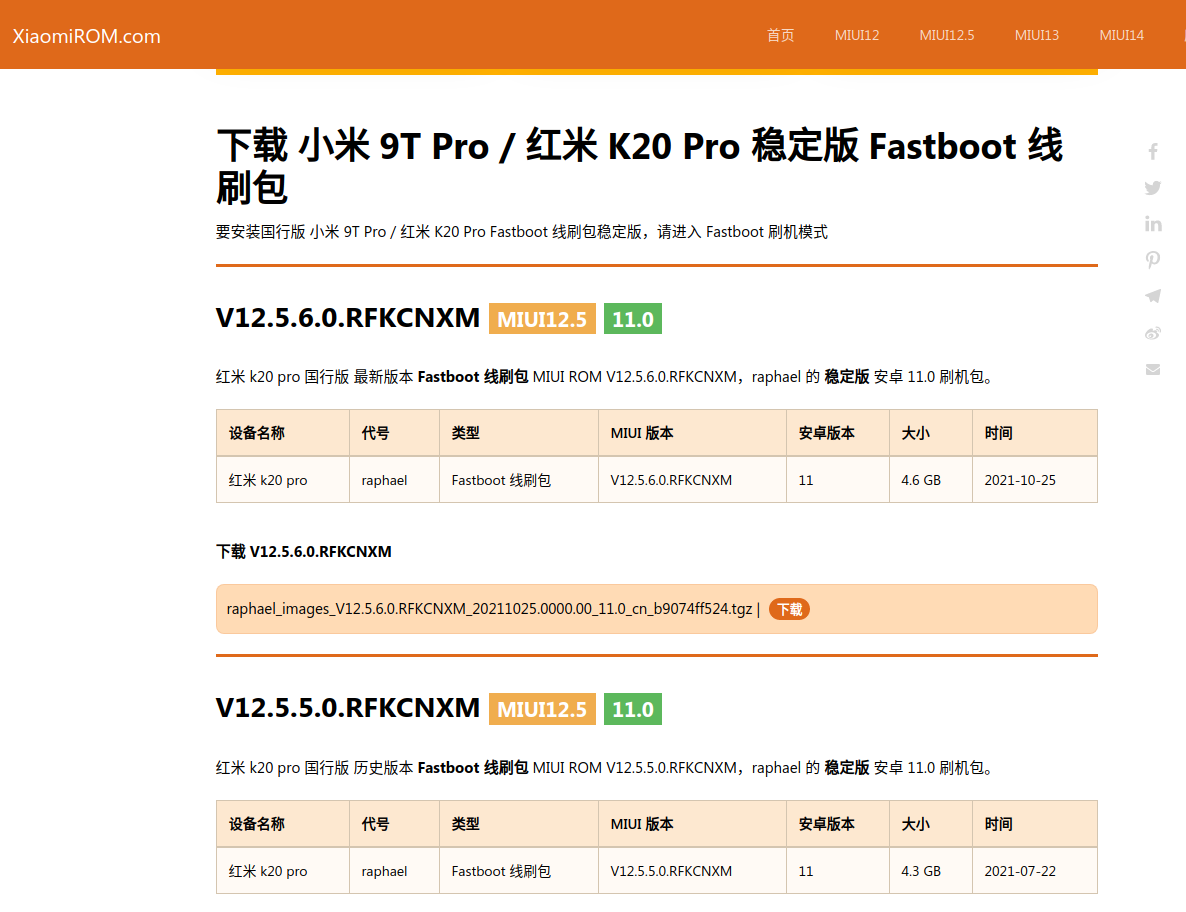Click the page title 下载 小米 9T Pro
Viewport: 1186px width, 912px height.
(x=639, y=166)
